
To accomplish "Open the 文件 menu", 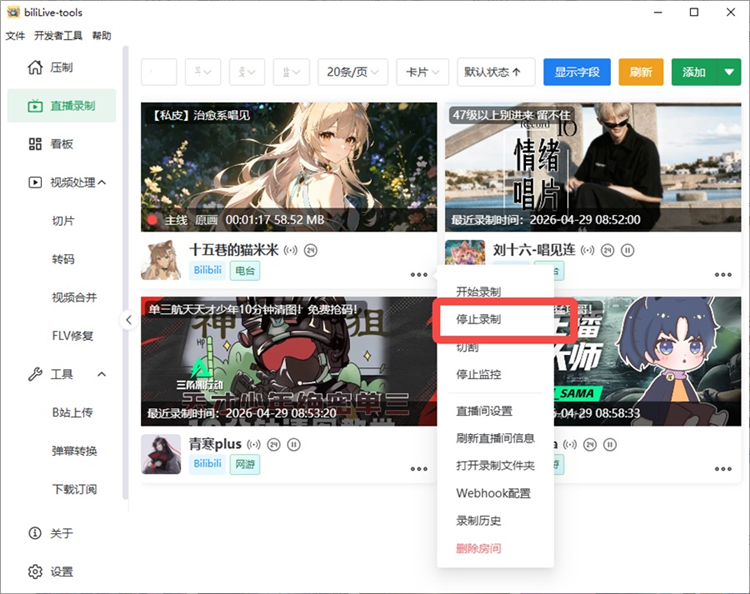I will 15,36.
